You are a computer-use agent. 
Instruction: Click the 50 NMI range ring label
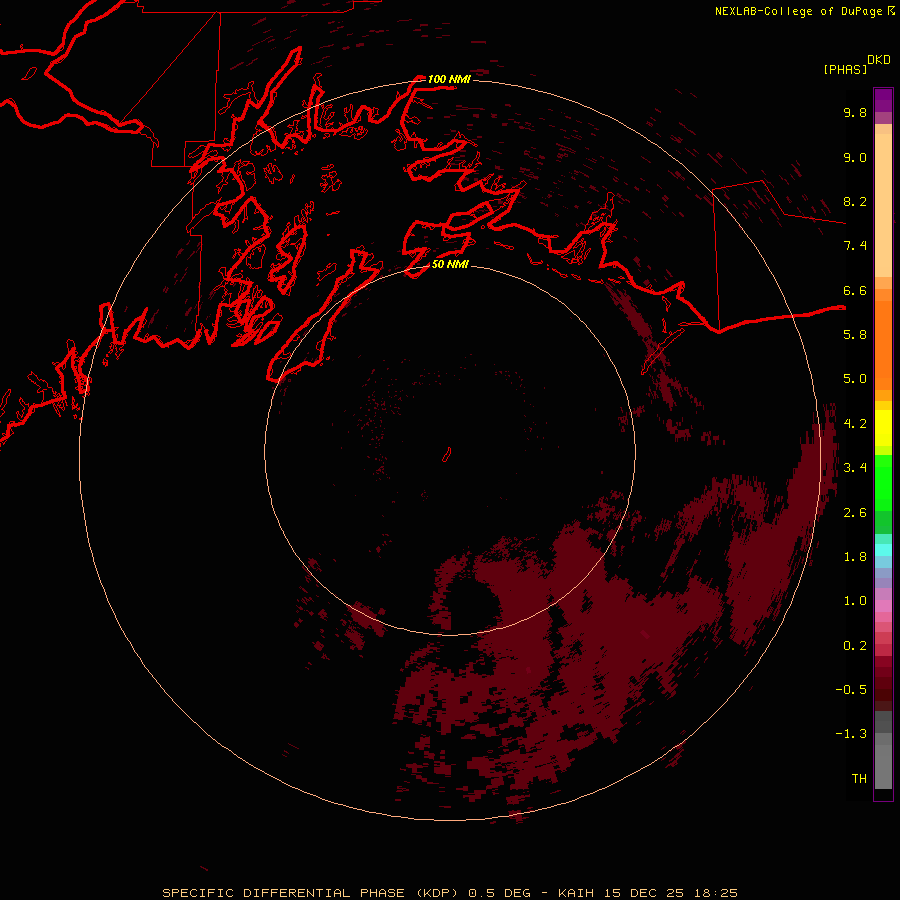pos(450,264)
